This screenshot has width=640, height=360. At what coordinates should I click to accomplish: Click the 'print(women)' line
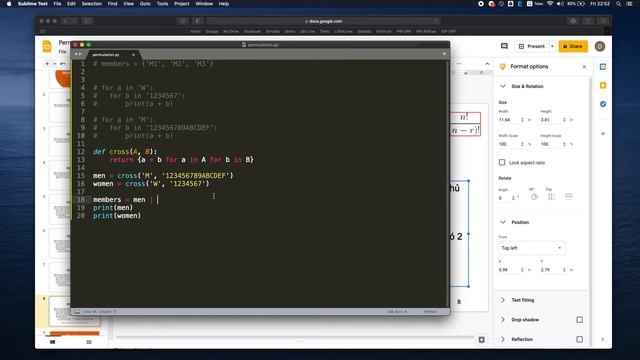[x=117, y=216]
